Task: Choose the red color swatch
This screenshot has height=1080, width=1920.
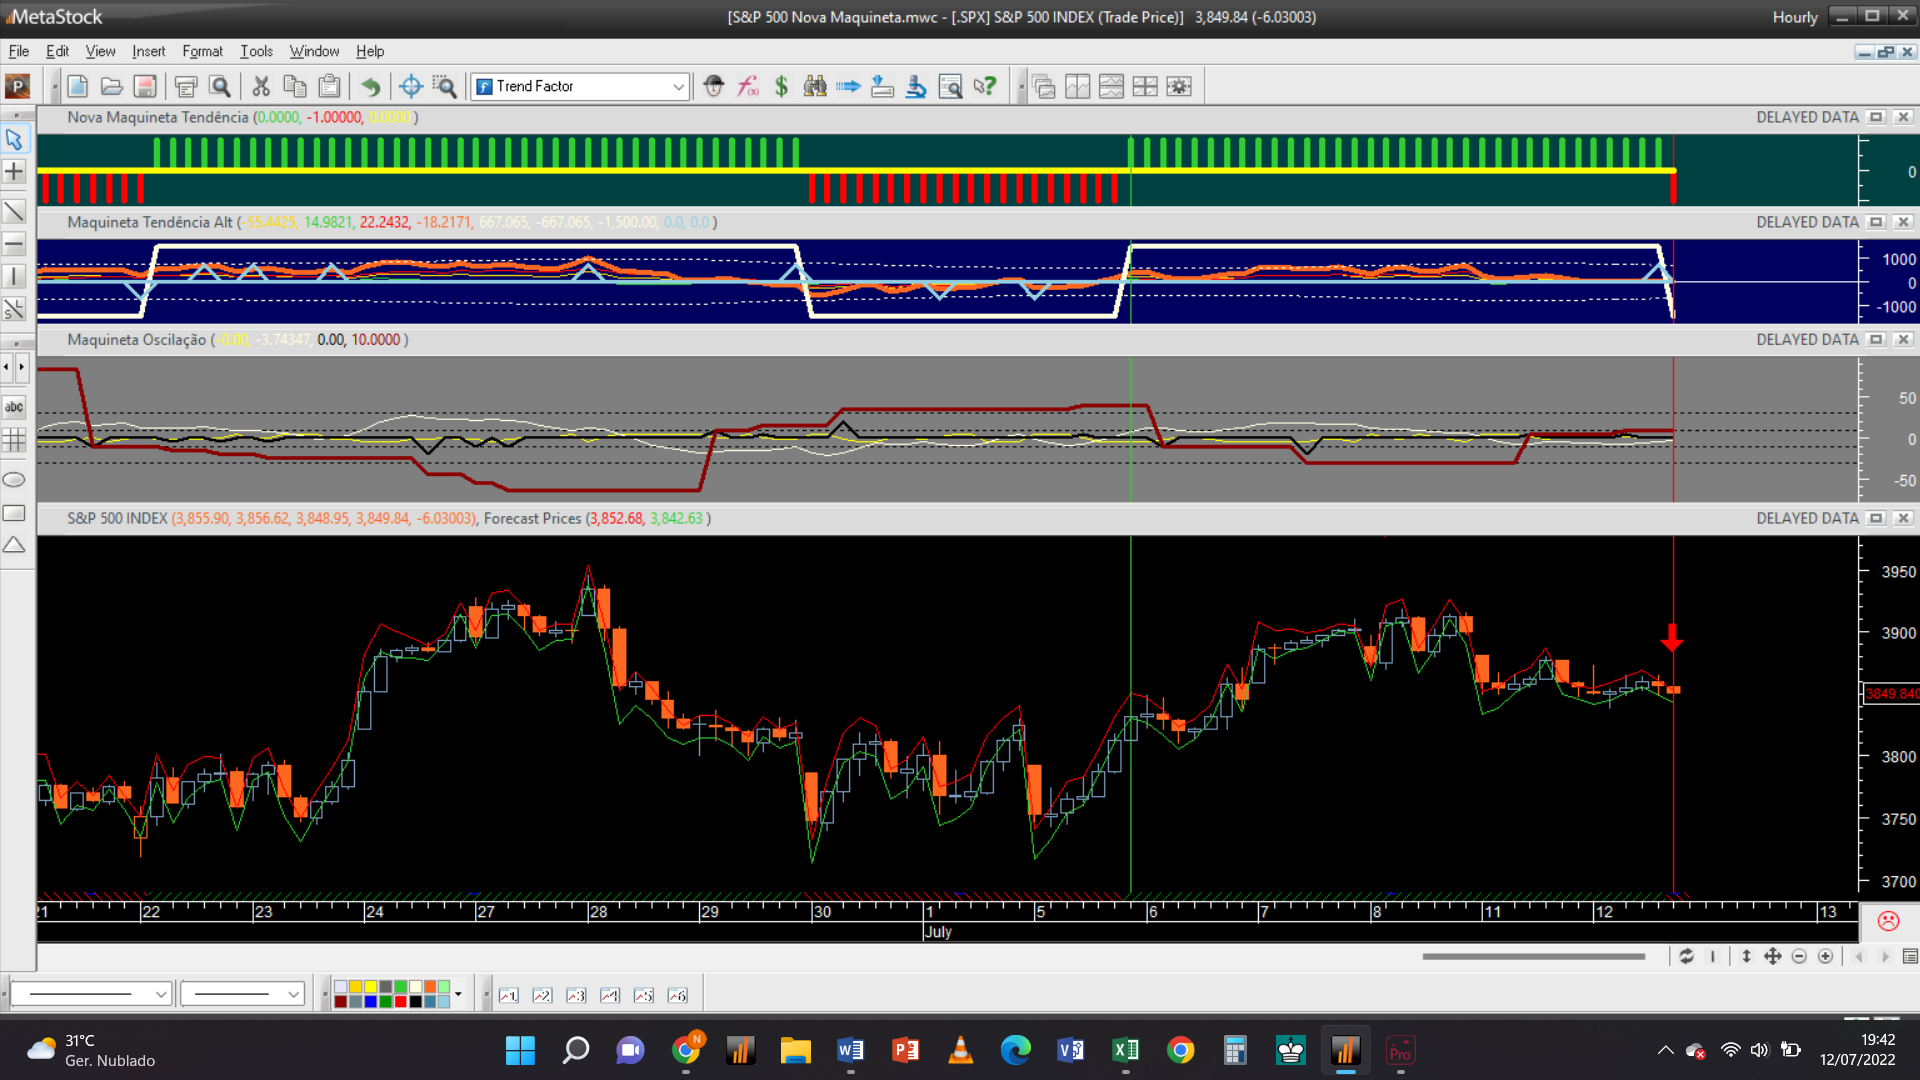Action: (401, 1002)
